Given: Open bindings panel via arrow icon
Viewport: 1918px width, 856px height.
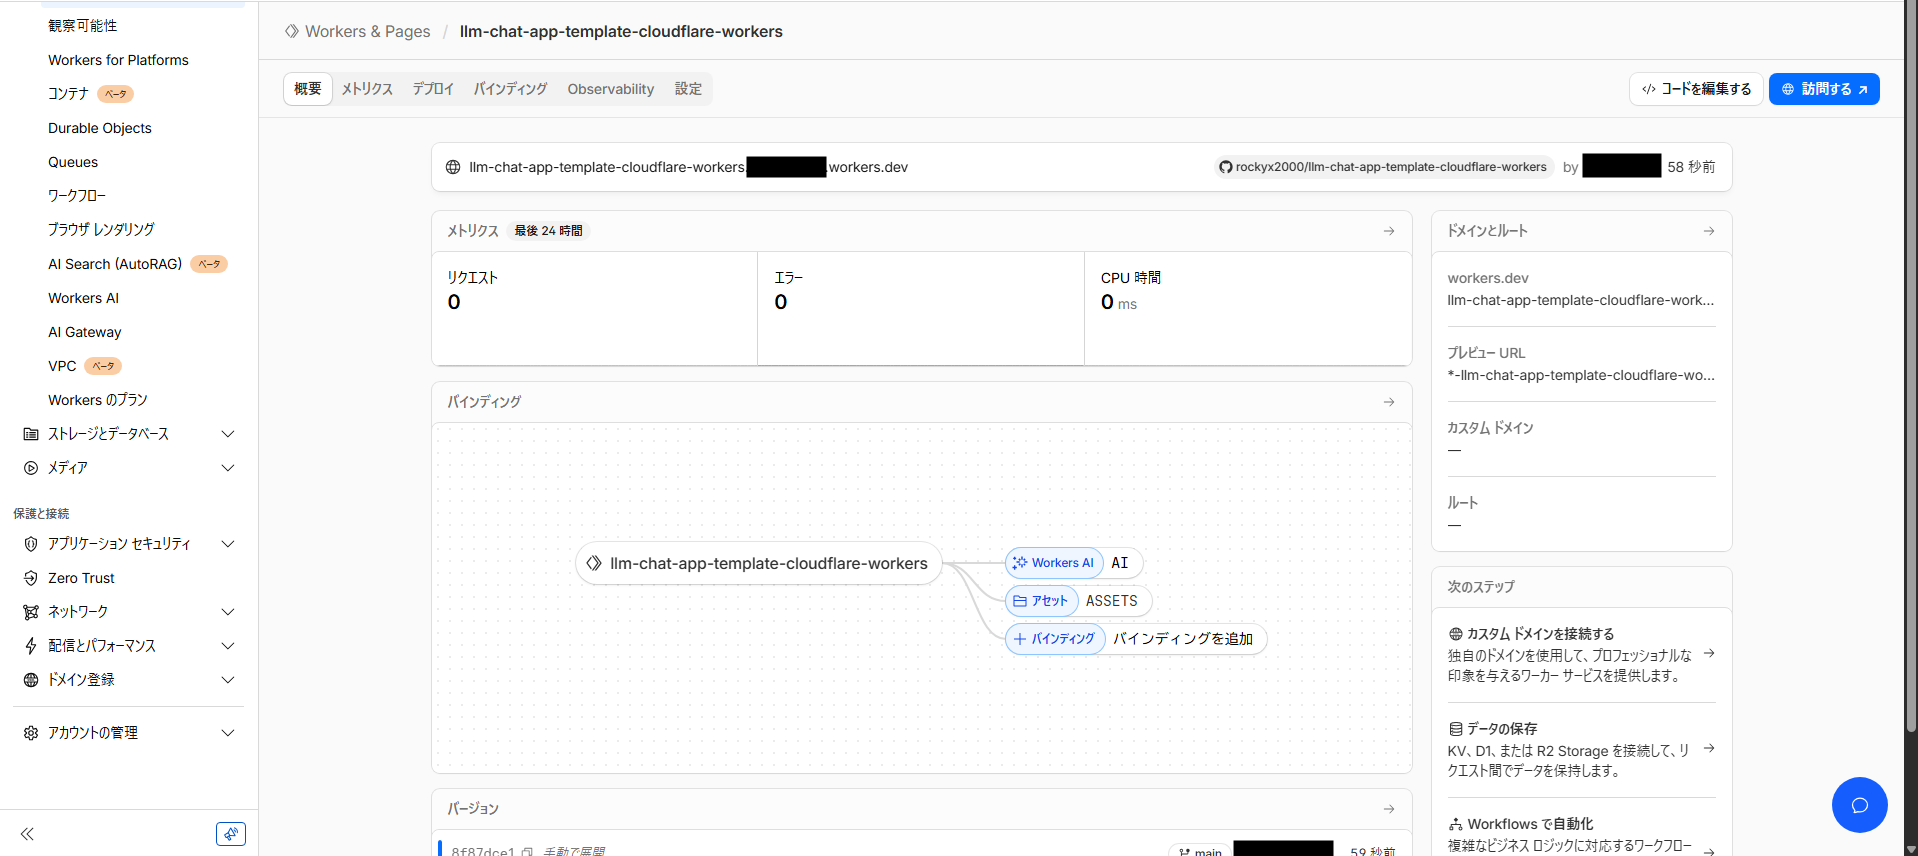Looking at the screenshot, I should (x=1389, y=402).
